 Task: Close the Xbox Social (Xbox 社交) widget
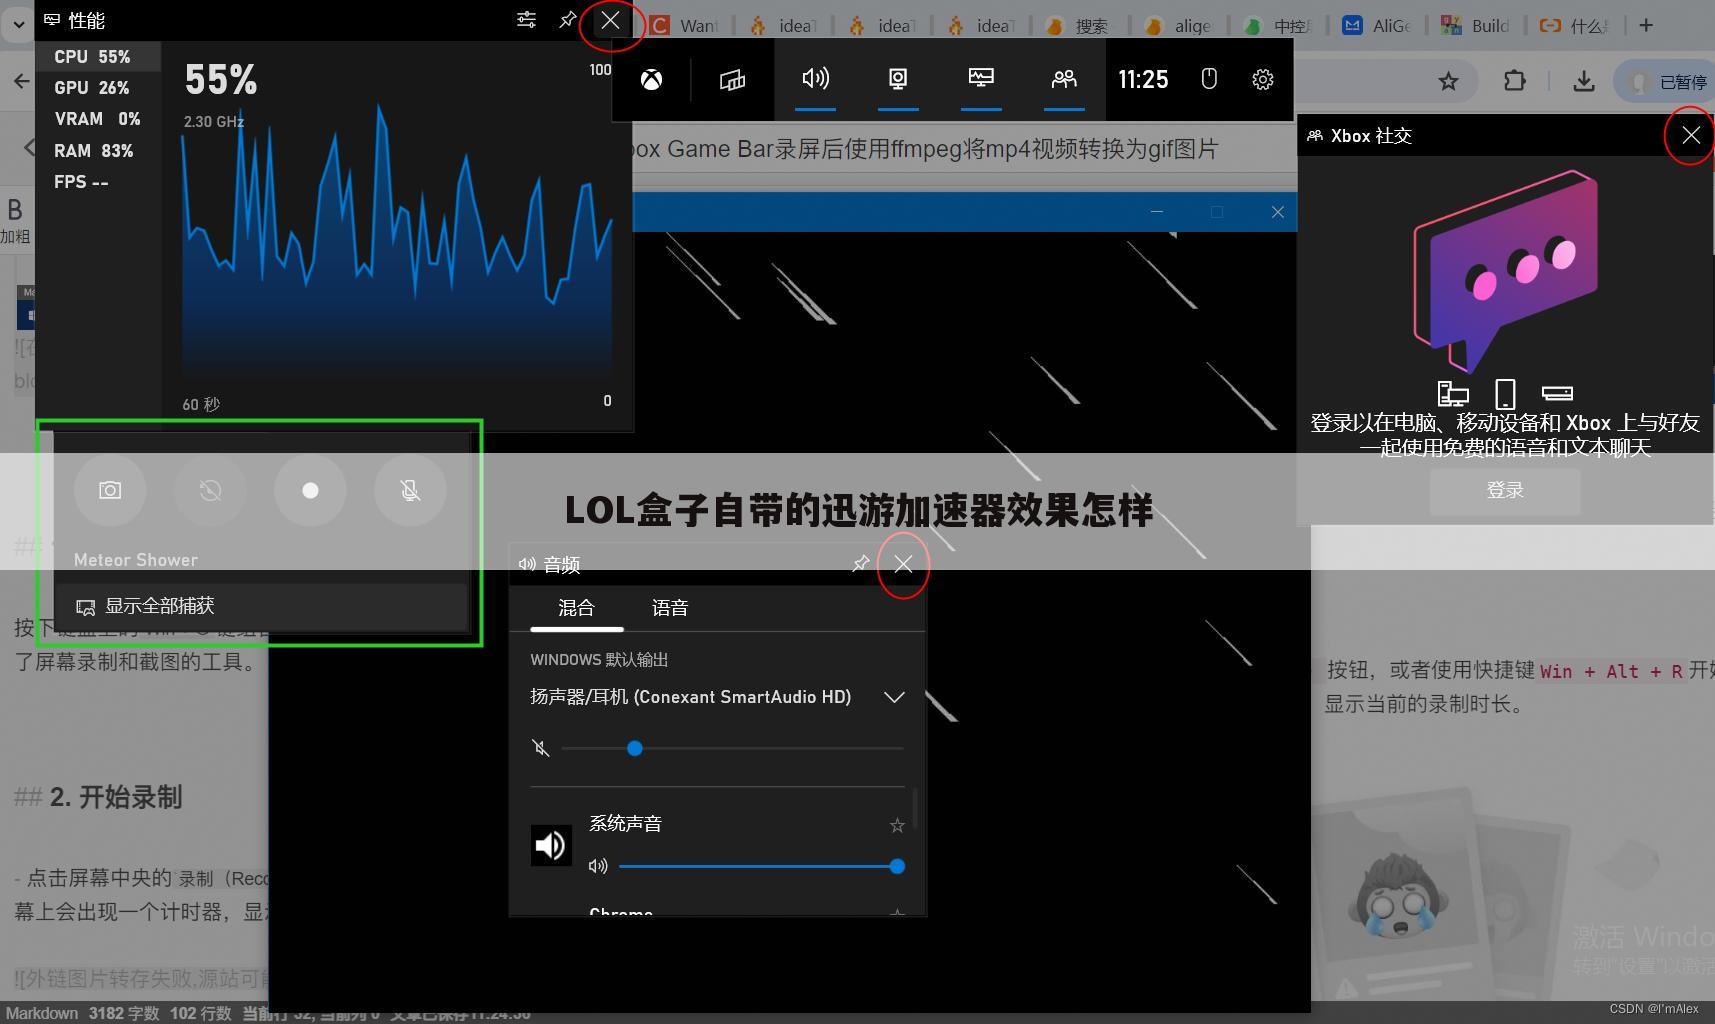click(1691, 135)
